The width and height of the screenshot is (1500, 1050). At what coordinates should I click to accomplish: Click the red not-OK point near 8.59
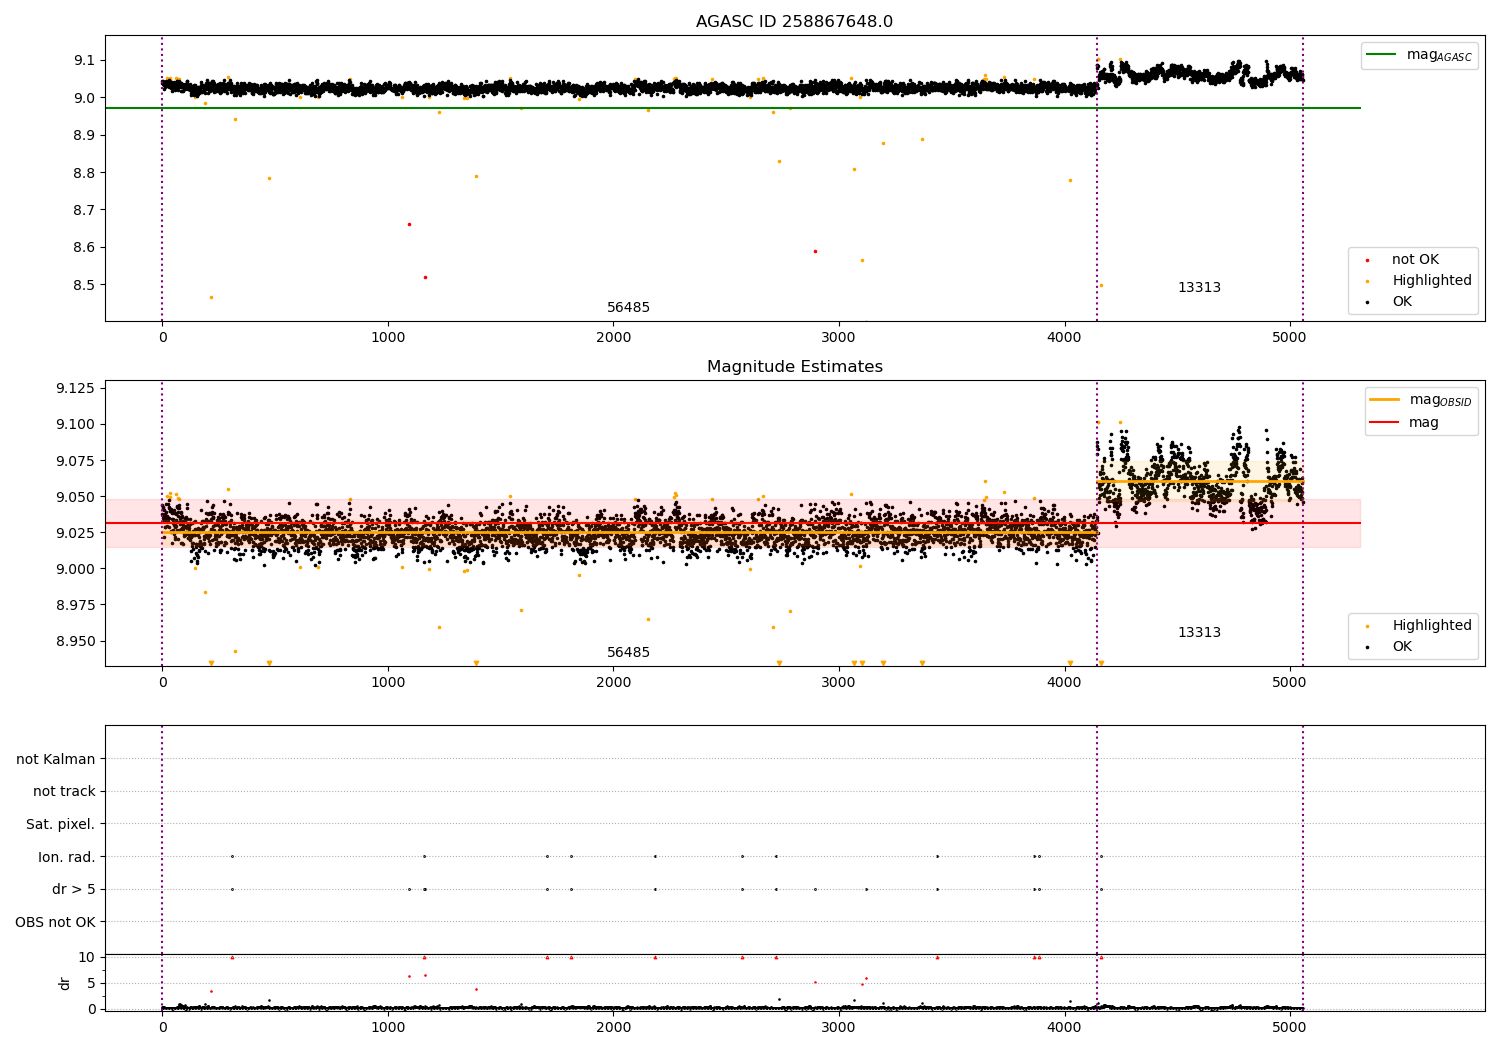click(815, 251)
